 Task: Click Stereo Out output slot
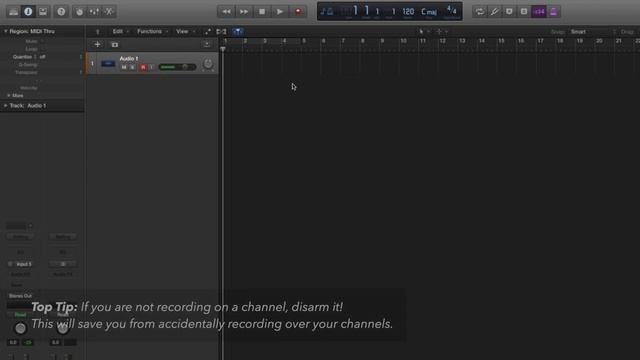[20, 296]
